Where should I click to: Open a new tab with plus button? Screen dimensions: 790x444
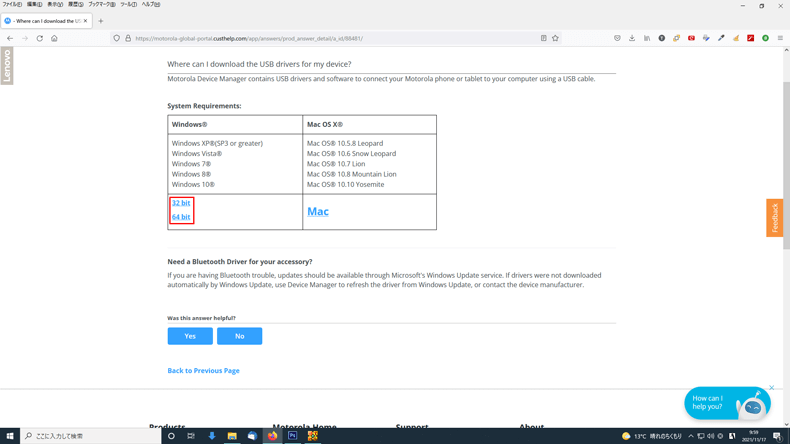coord(101,21)
